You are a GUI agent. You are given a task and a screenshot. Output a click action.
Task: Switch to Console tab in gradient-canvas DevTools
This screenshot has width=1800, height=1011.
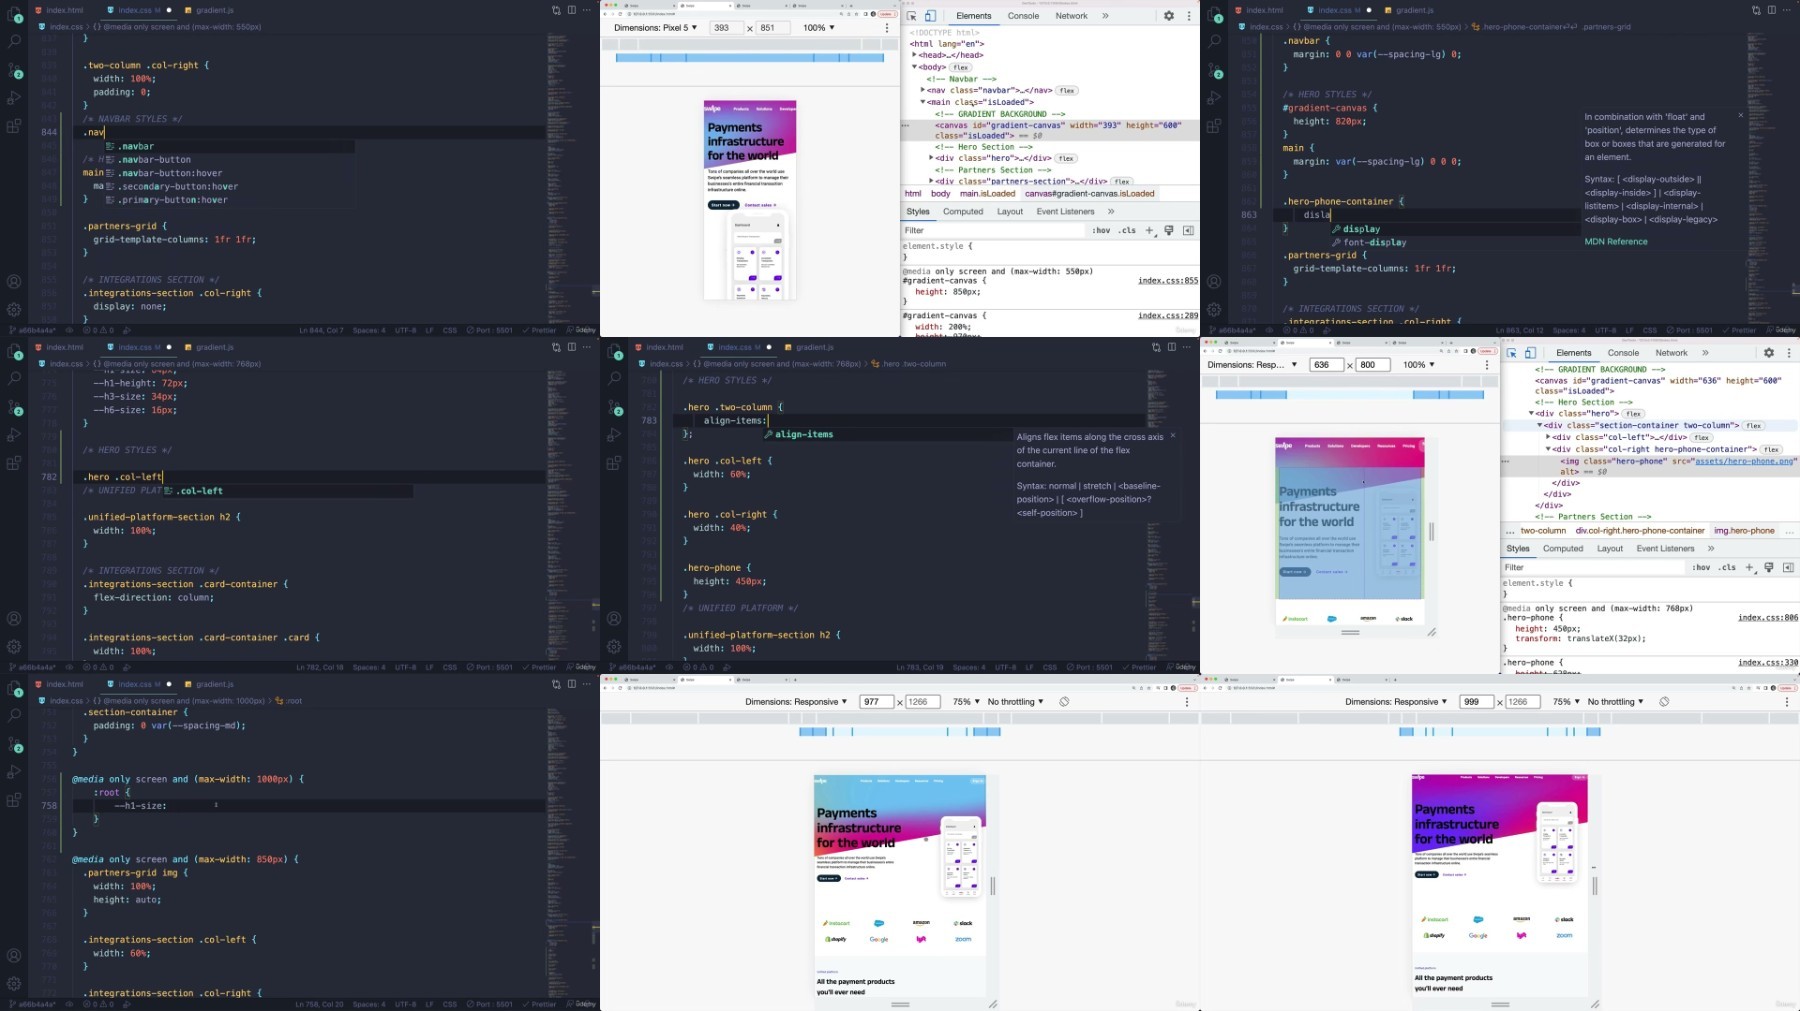point(1023,16)
